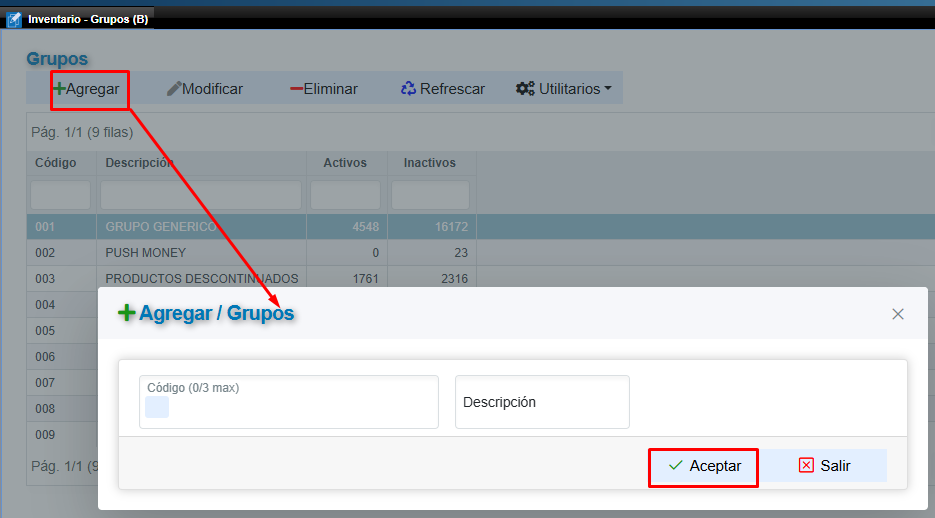Click the 16172 Inactivos value

pos(451,227)
